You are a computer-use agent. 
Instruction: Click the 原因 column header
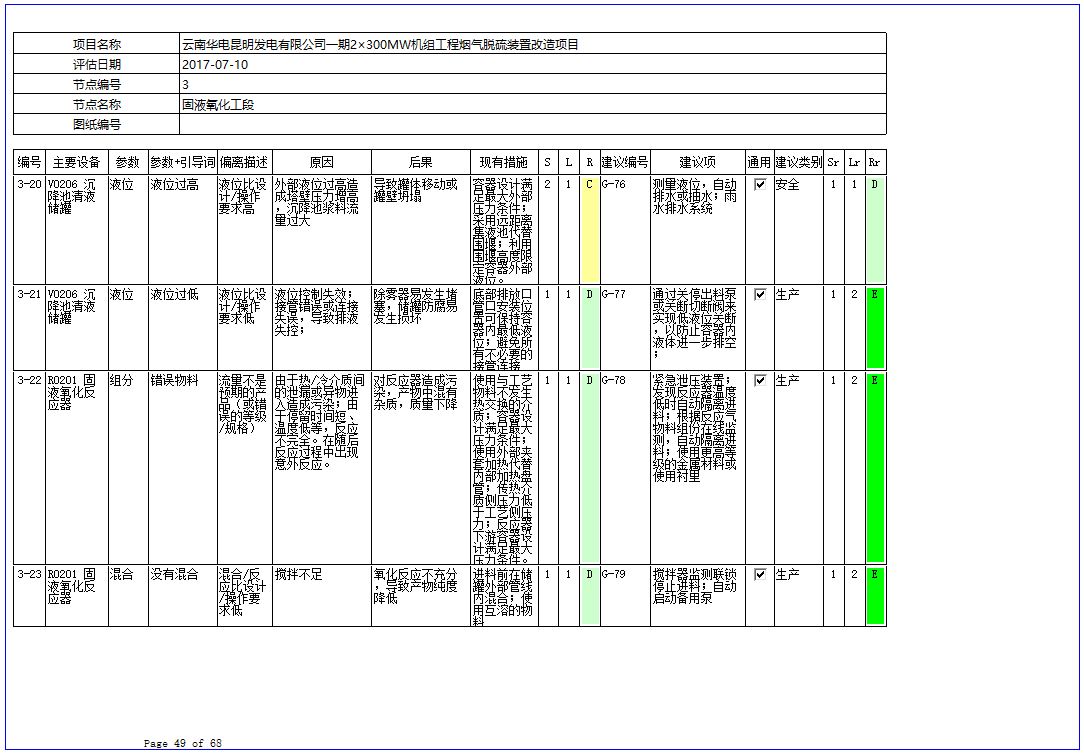(321, 162)
